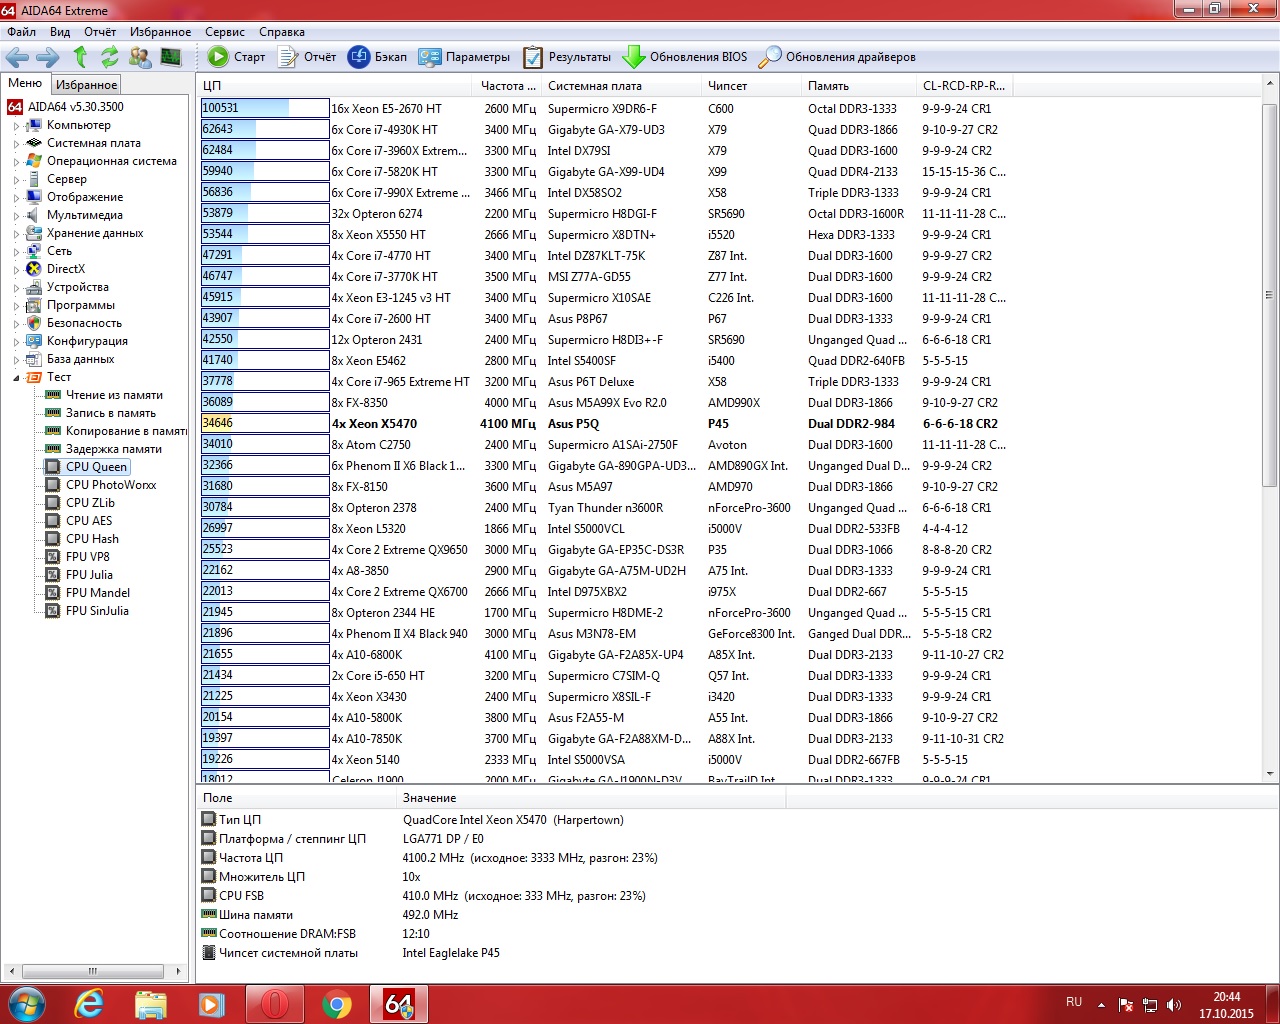Viewport: 1280px width, 1024px height.
Task: Switch to the Меню tab
Action: [x=25, y=84]
